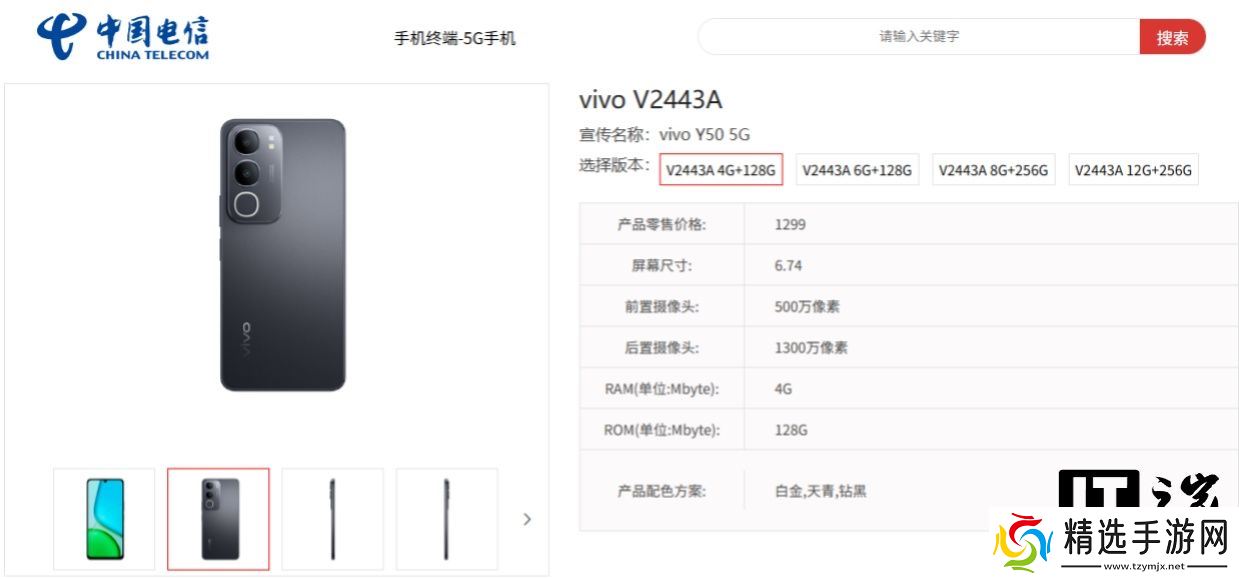Click the China Telecom logo
This screenshot has height=579, width=1239.
click(123, 38)
